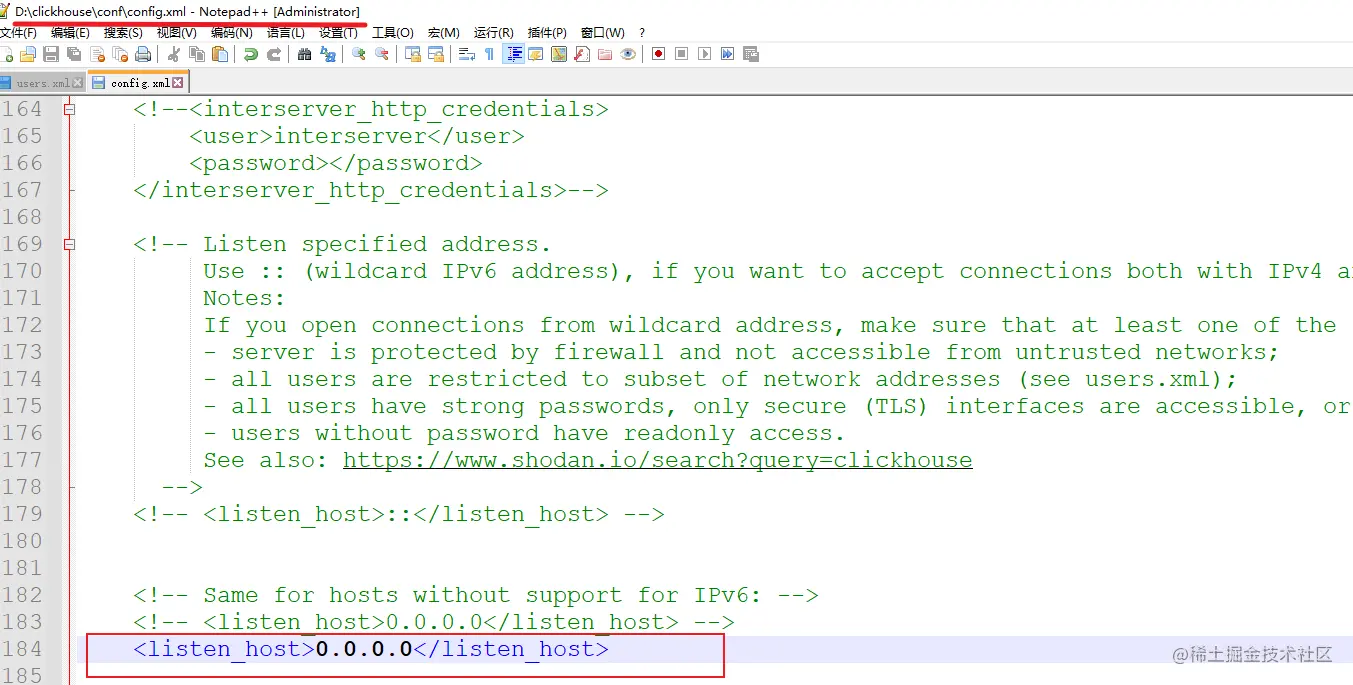This screenshot has height=685, width=1353.
Task: Click the Save recorded macro icon
Action: (x=751, y=54)
